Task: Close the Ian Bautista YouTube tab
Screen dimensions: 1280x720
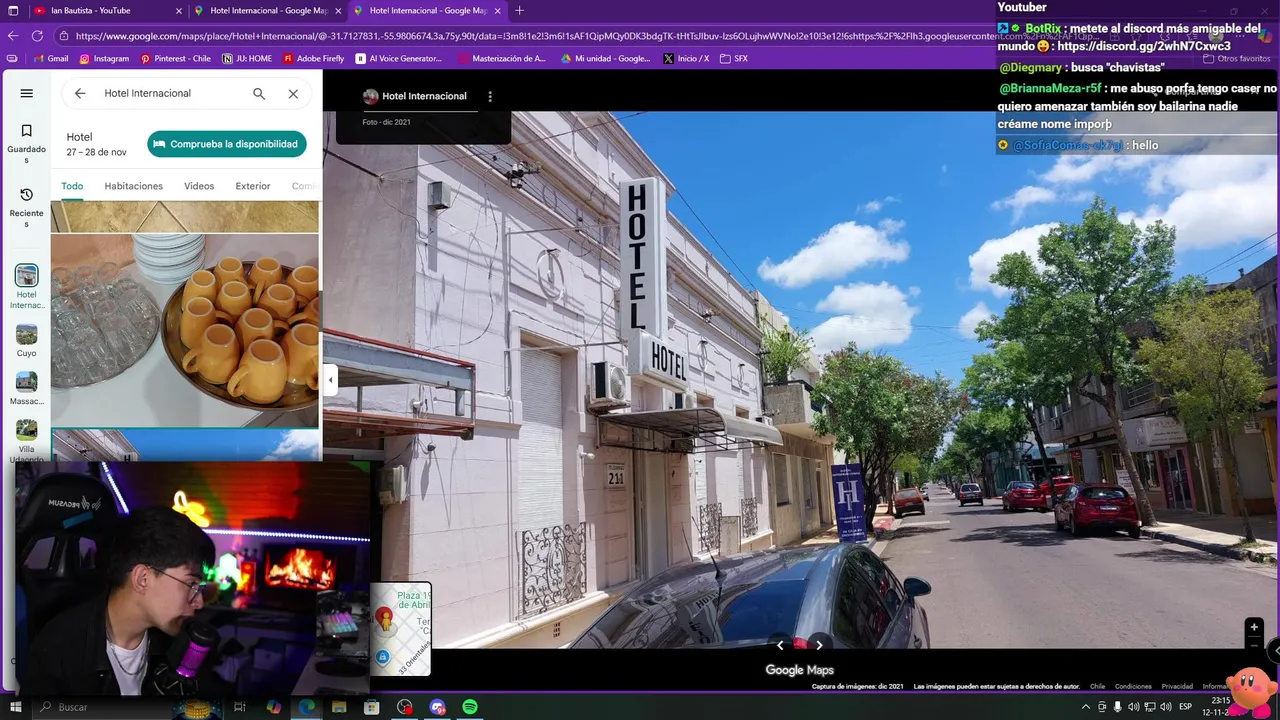Action: (179, 11)
